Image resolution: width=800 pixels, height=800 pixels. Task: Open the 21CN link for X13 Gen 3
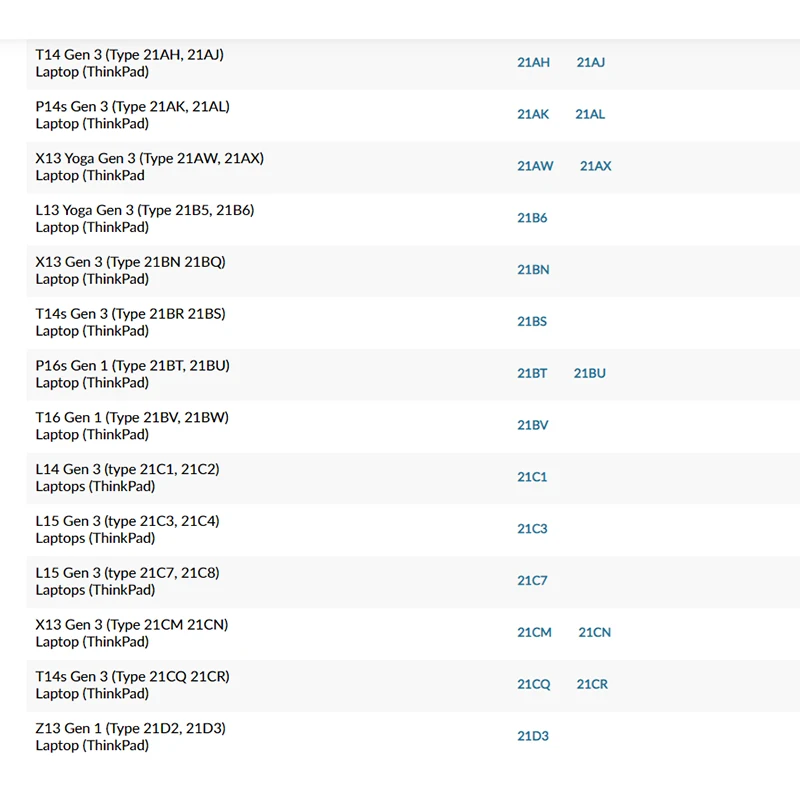tap(594, 632)
